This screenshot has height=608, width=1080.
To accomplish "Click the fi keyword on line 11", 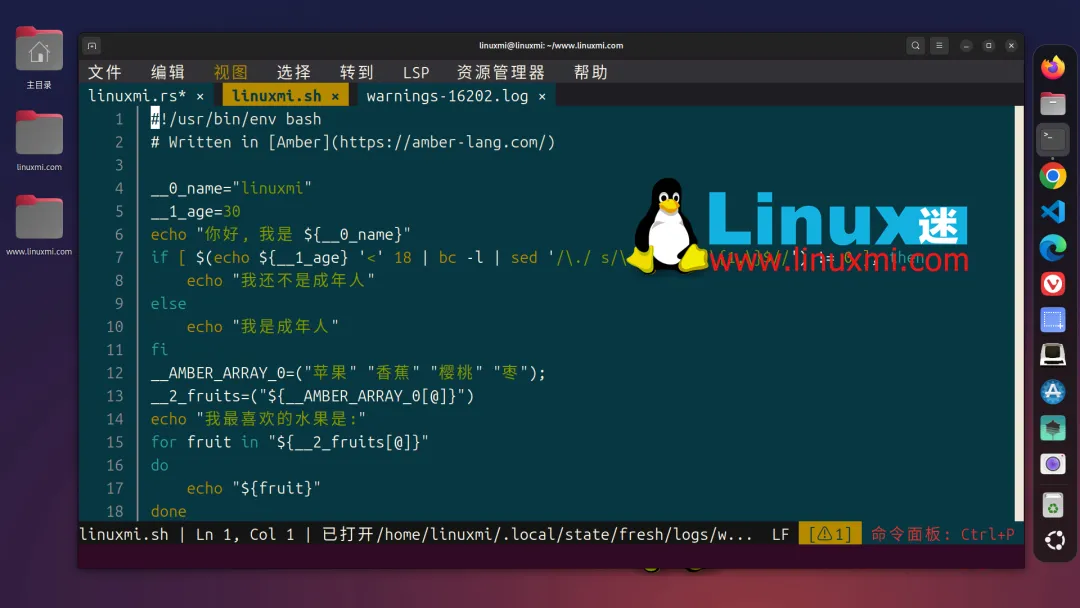I will point(160,350).
